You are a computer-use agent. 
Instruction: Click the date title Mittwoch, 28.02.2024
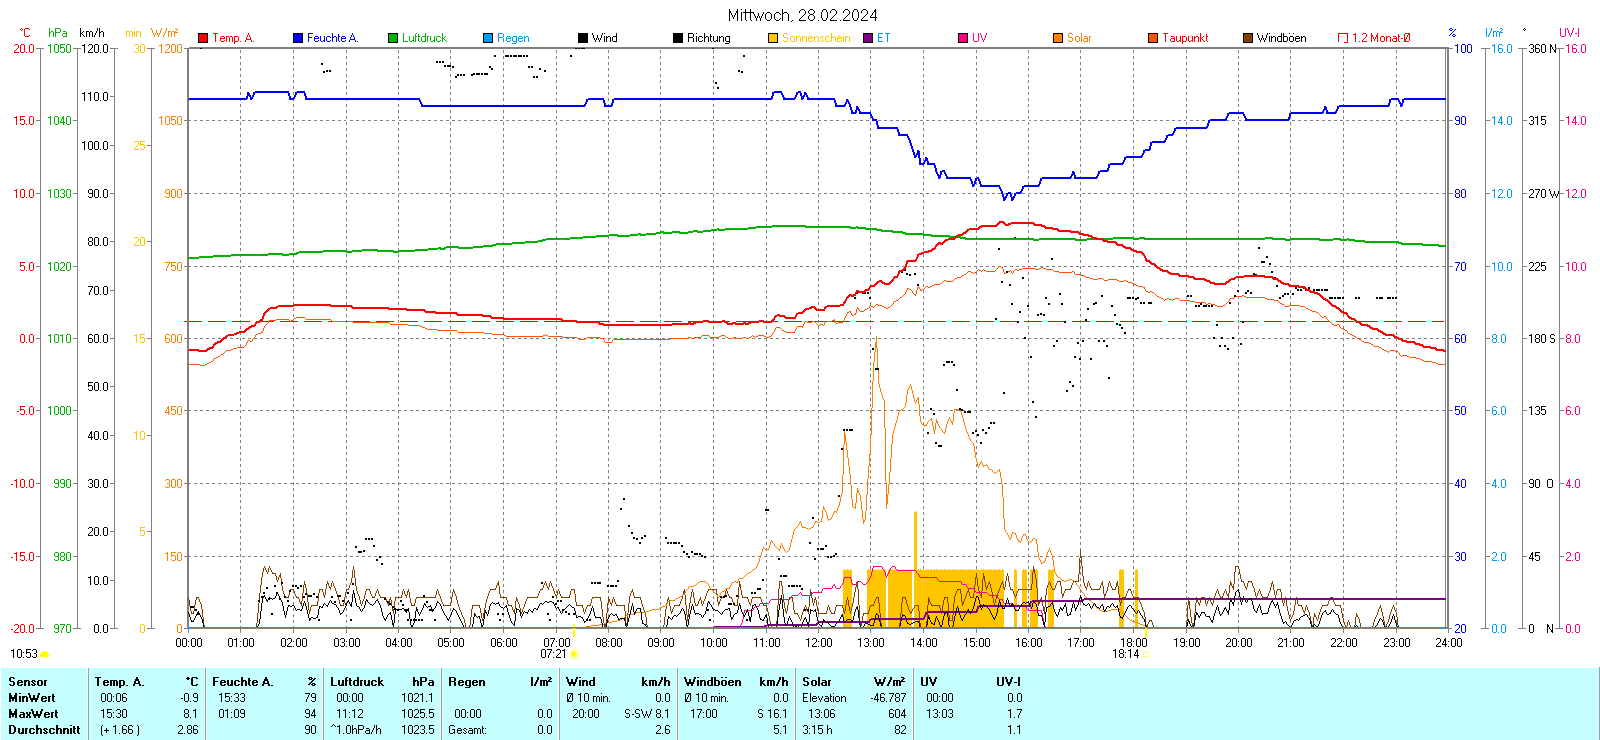802,15
